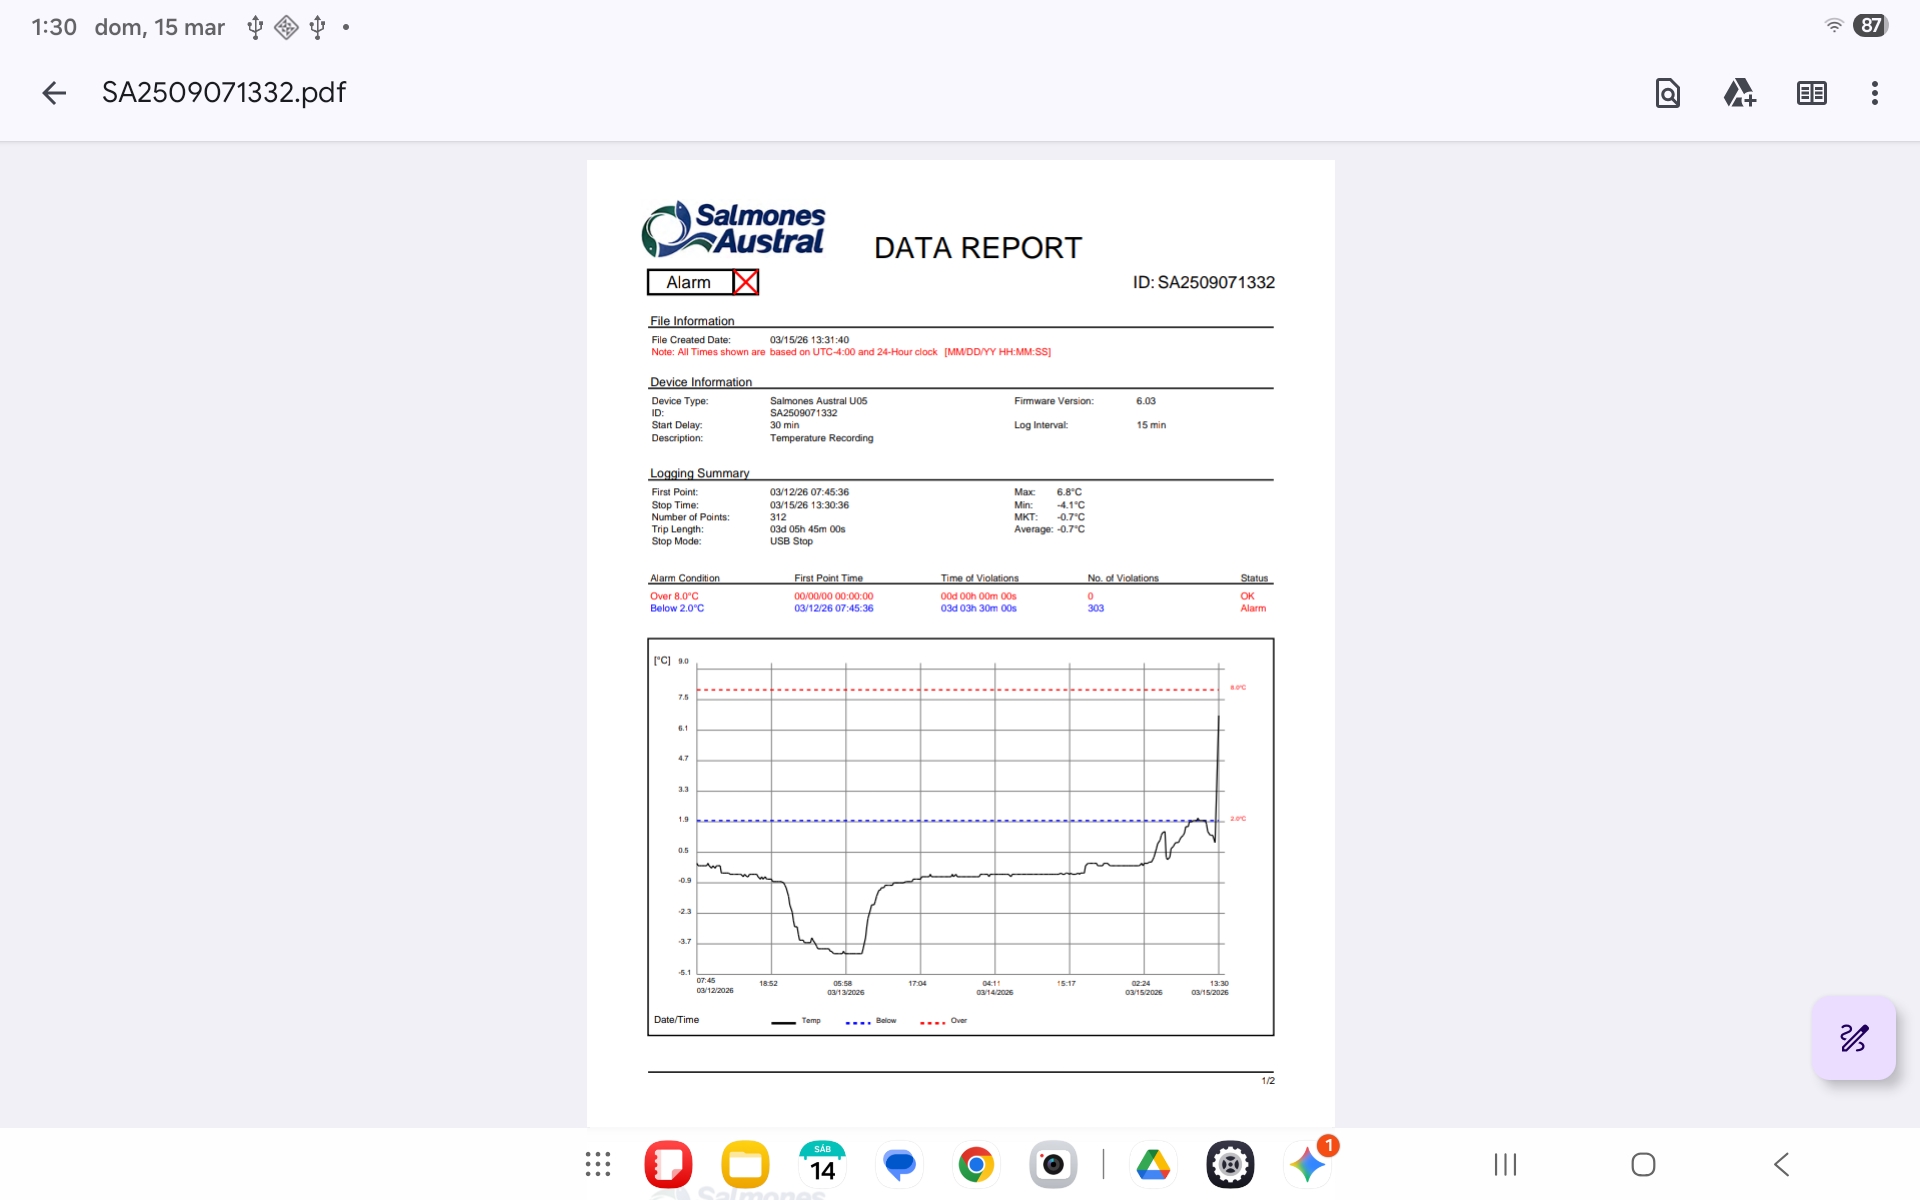Open the three-dot overflow menu
The height and width of the screenshot is (1200, 1920).
pyautogui.click(x=1874, y=93)
